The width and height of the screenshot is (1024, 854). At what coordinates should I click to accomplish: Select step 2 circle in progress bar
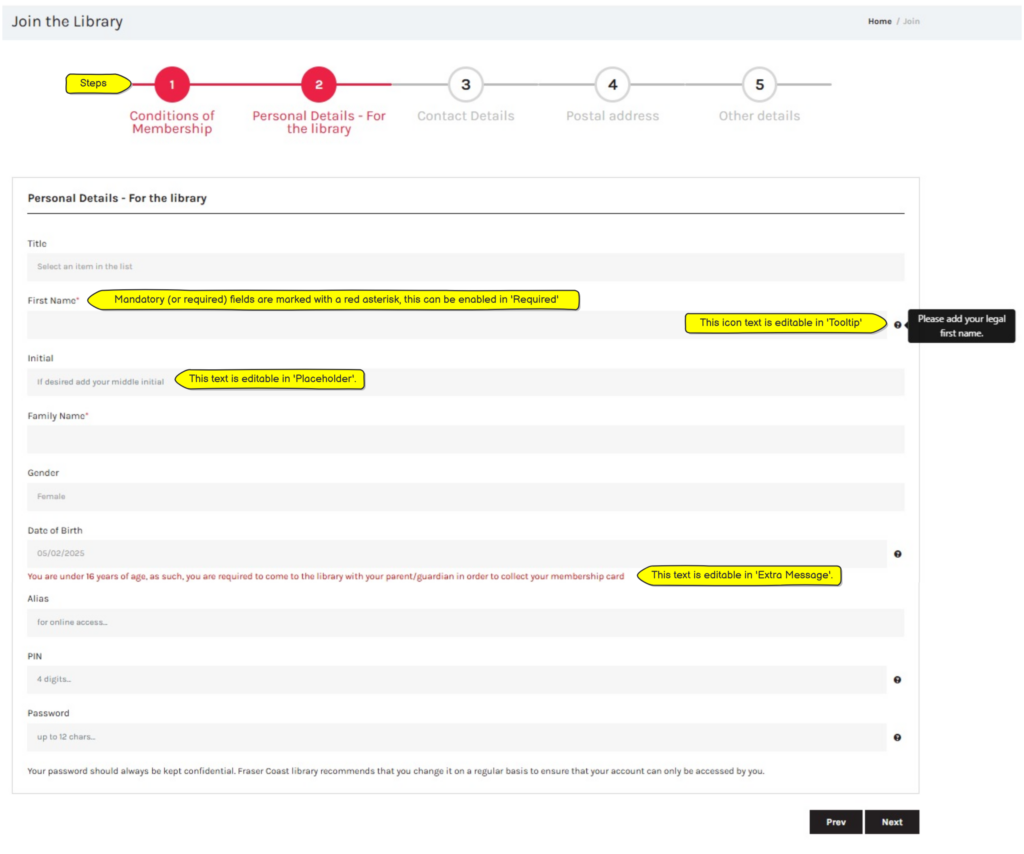click(x=319, y=85)
